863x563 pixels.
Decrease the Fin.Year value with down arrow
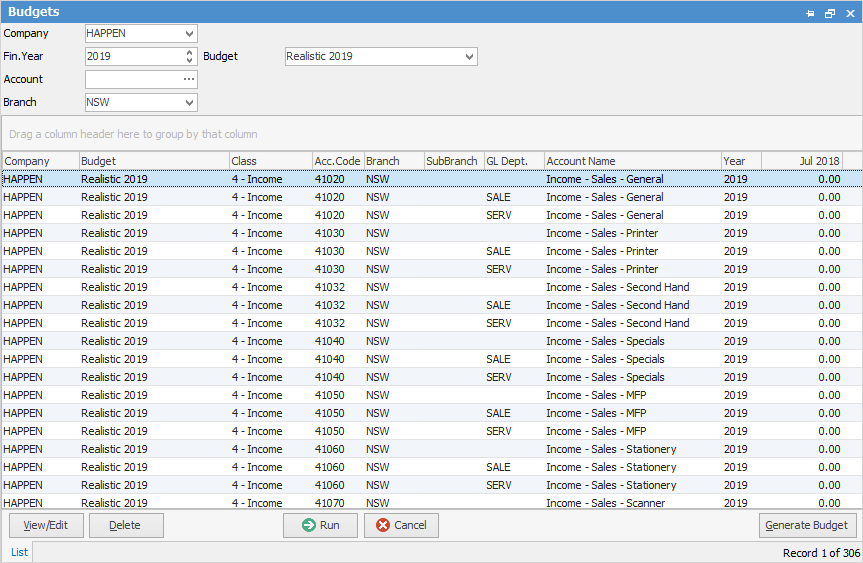190,61
